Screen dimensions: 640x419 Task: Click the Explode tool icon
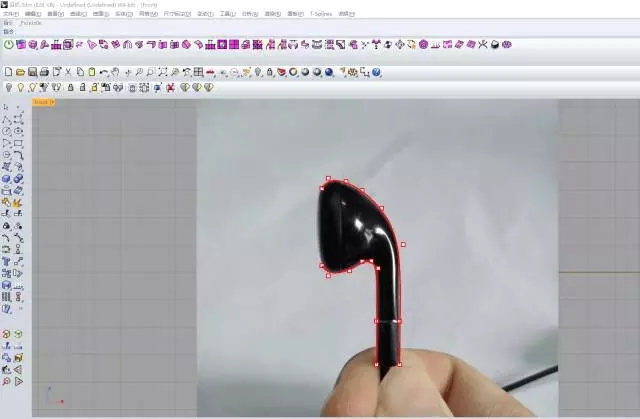18,202
